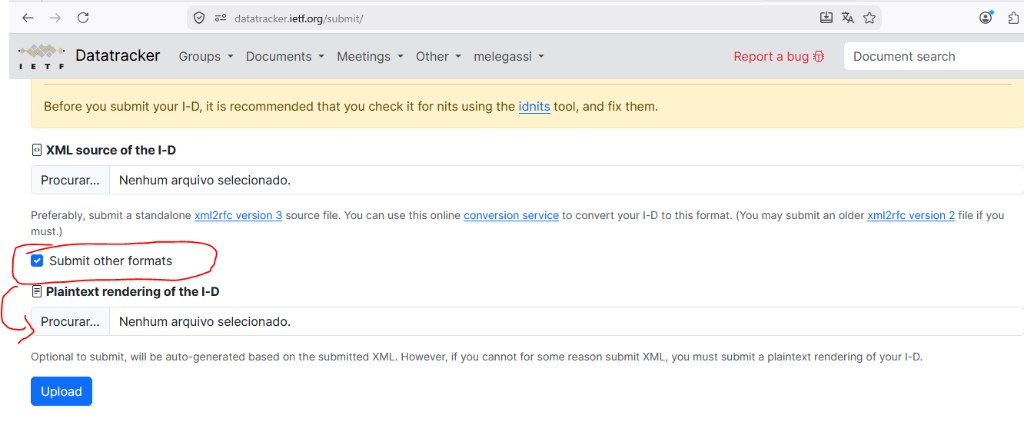1024x435 pixels.
Task: Bookmark this page with star icon
Action: tap(869, 18)
